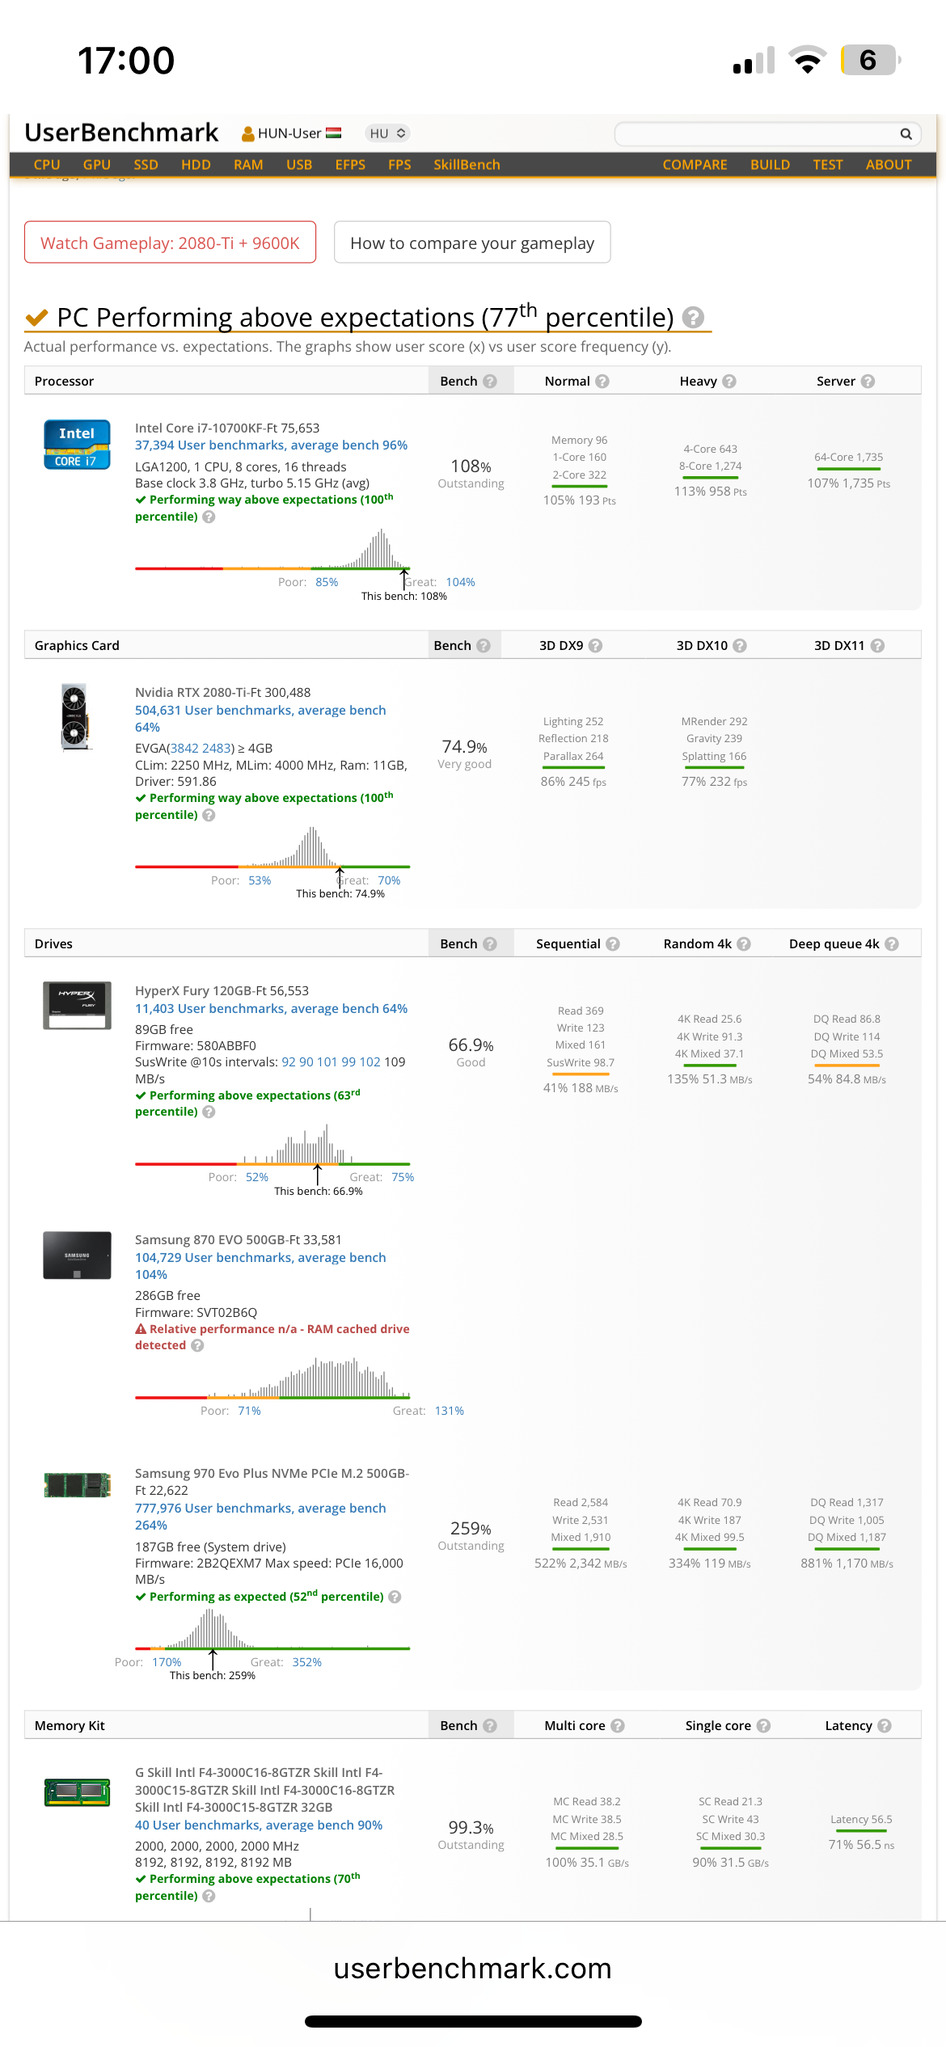Go to the COMPARE menu
Viewport: 946px width, 2047px height.
(694, 165)
